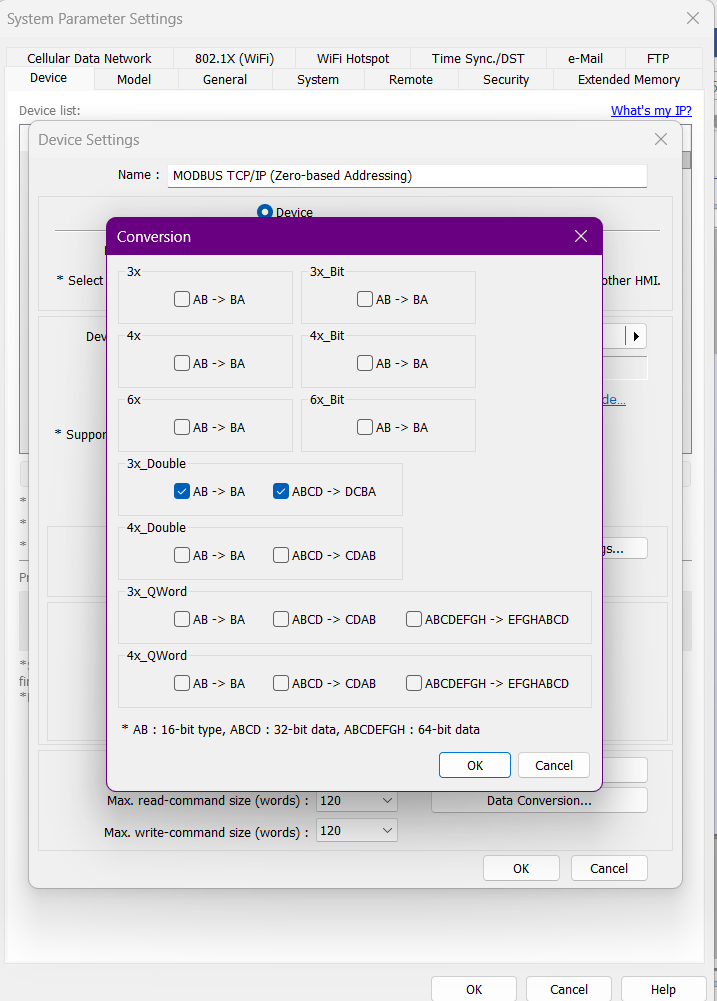Open the What's my IP? link

(650, 110)
